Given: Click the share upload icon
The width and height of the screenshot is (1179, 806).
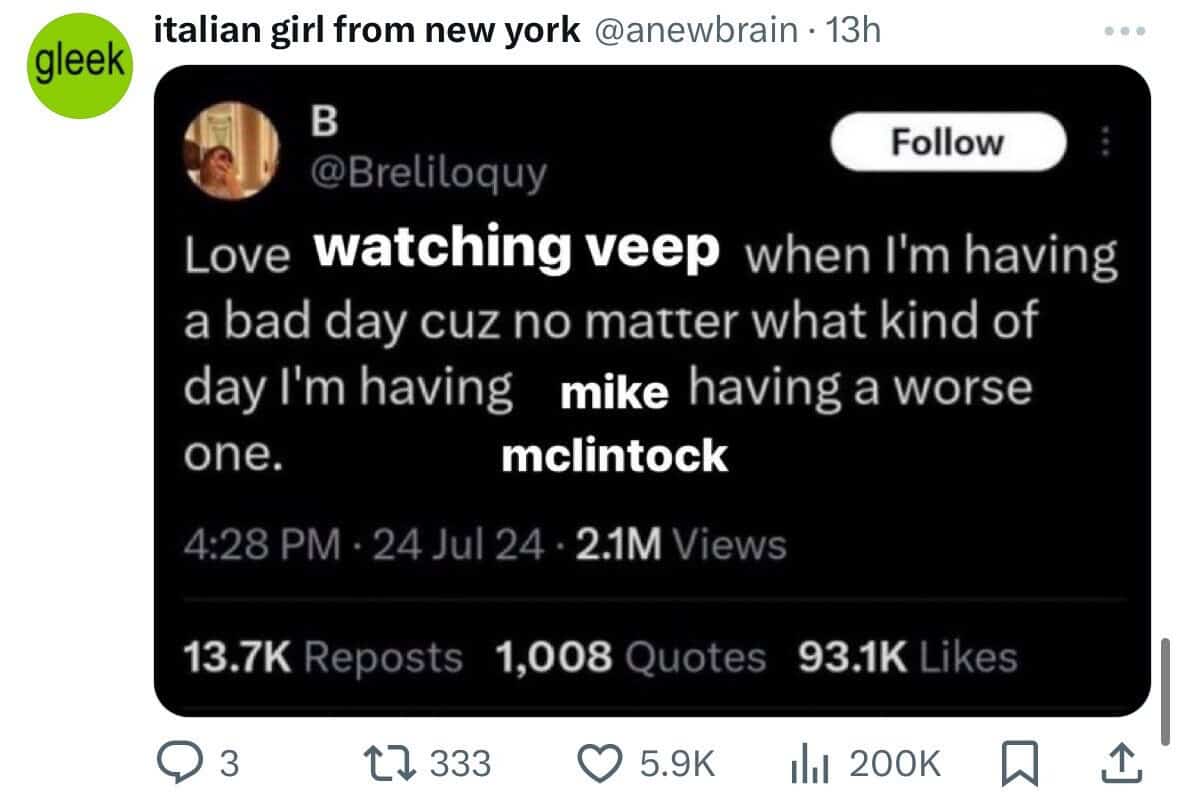Looking at the screenshot, I should tap(1122, 762).
